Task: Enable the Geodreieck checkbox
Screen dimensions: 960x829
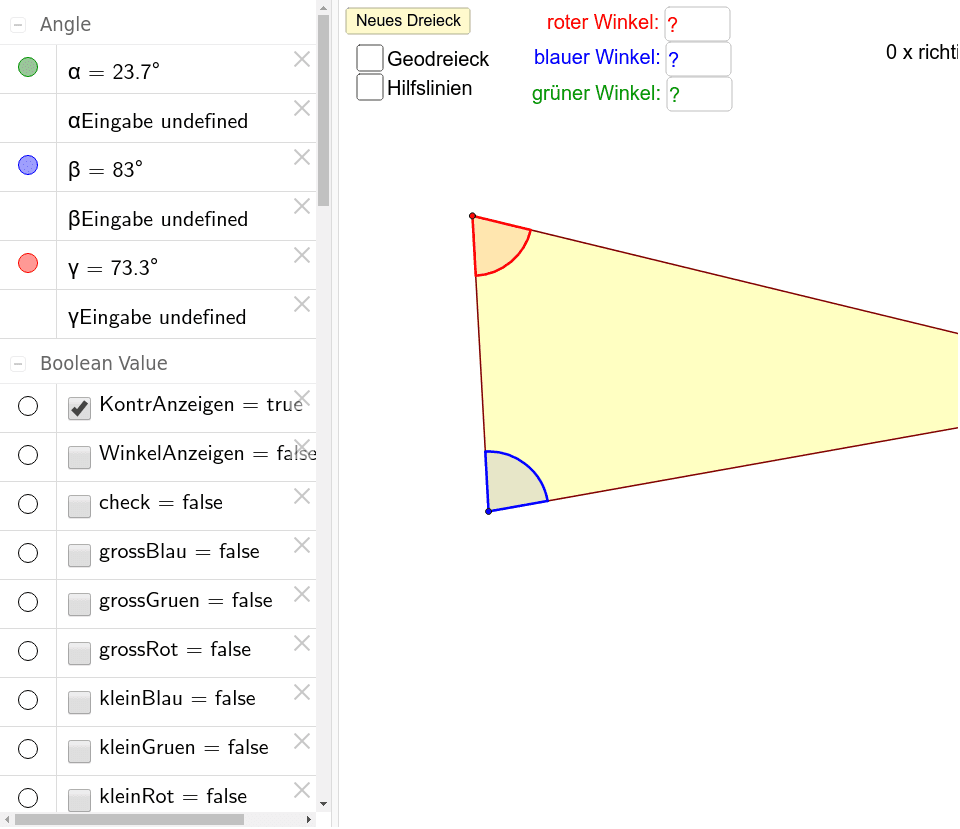Action: (x=370, y=58)
